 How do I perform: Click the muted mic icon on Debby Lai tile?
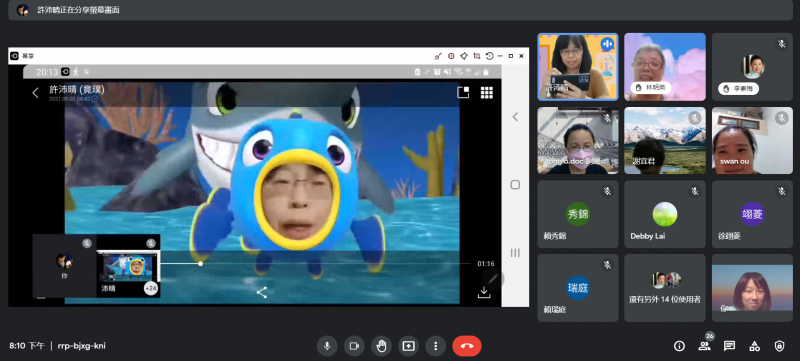tap(694, 191)
